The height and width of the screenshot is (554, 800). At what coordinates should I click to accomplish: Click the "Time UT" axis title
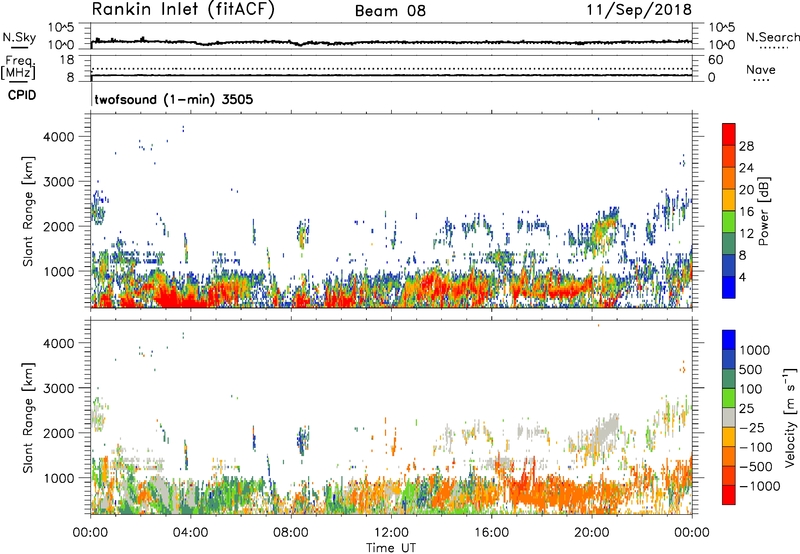coord(391,548)
